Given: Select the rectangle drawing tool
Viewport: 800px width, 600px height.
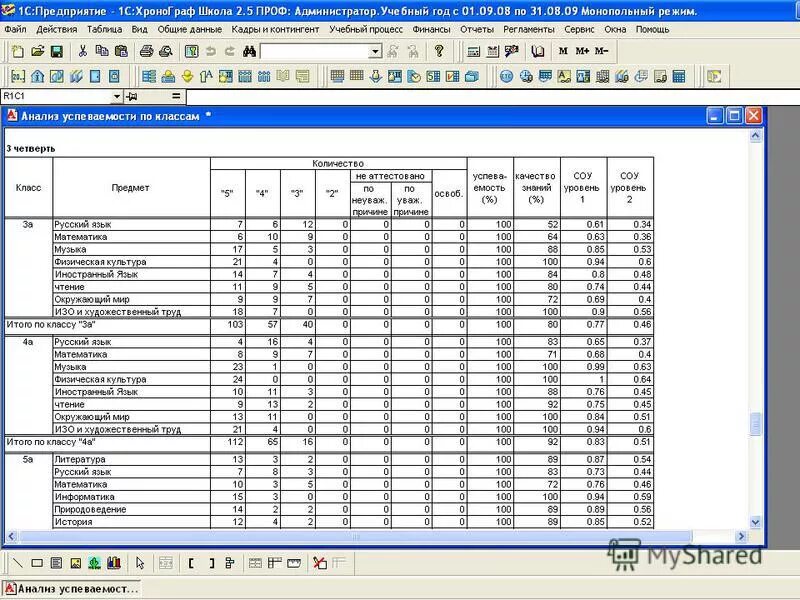Looking at the screenshot, I should pyautogui.click(x=37, y=563).
